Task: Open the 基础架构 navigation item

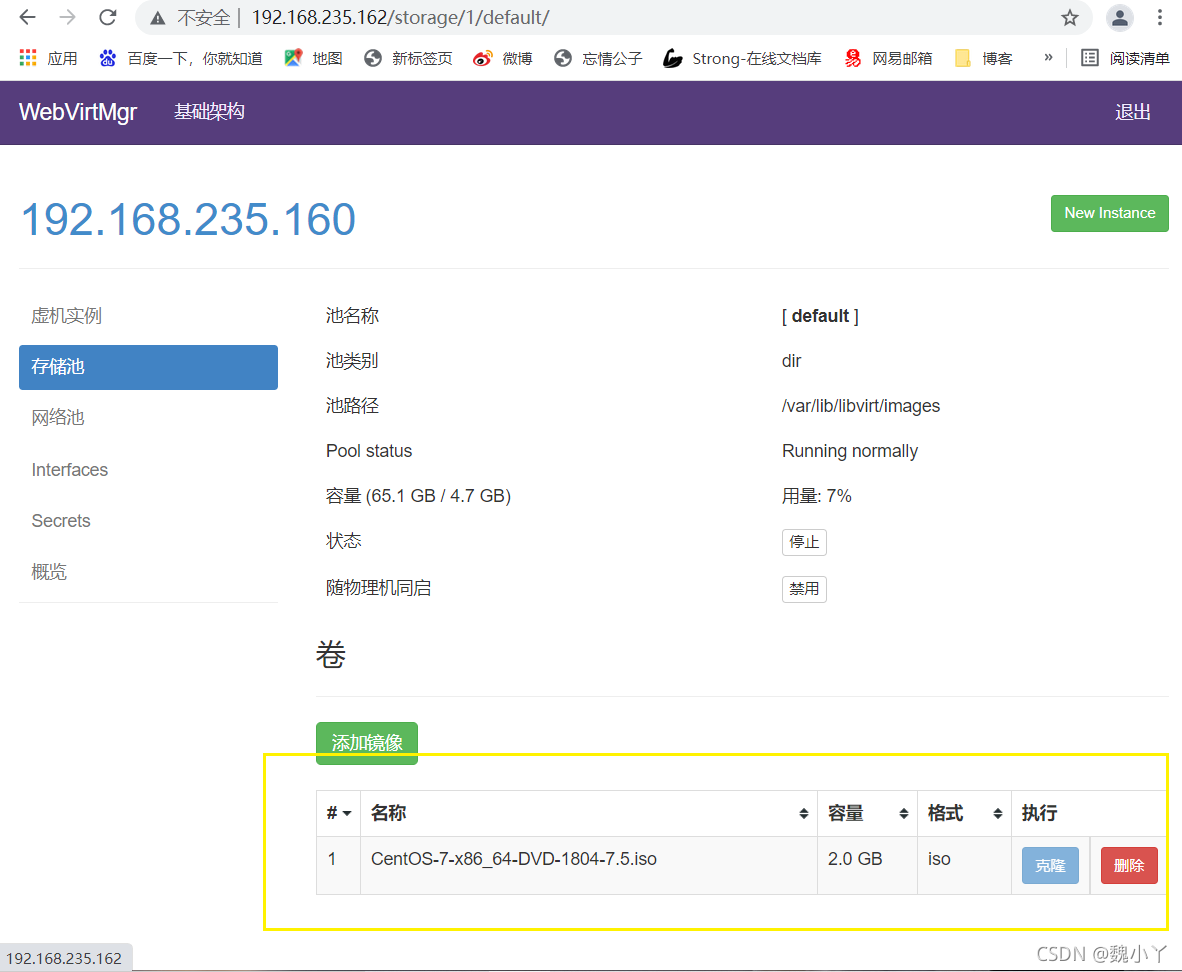Action: point(209,112)
